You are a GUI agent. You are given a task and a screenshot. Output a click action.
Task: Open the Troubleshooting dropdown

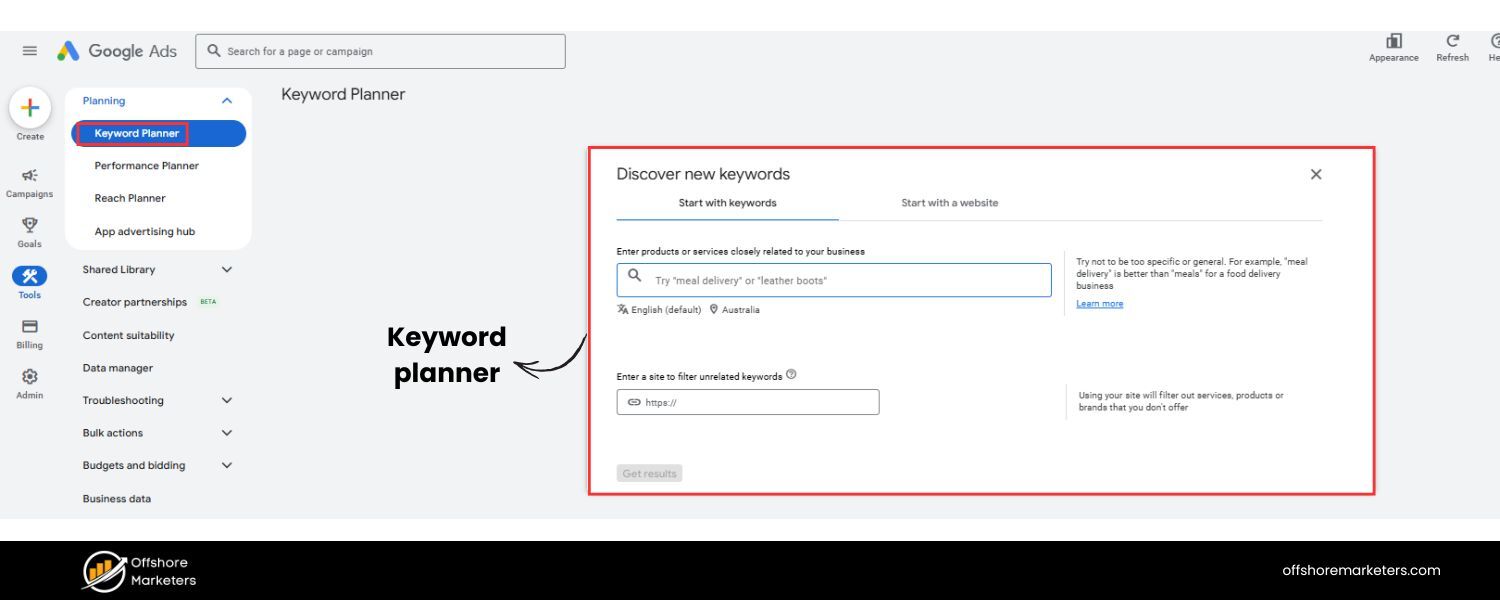(x=226, y=400)
